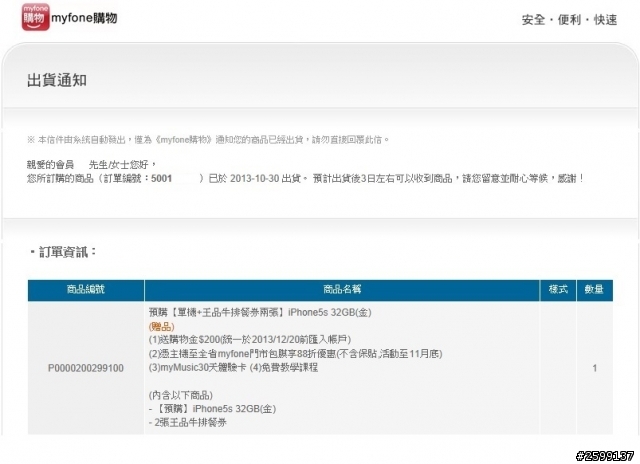Click the 親愛的會員 greeting line
The height and width of the screenshot is (464, 640).
(92, 164)
